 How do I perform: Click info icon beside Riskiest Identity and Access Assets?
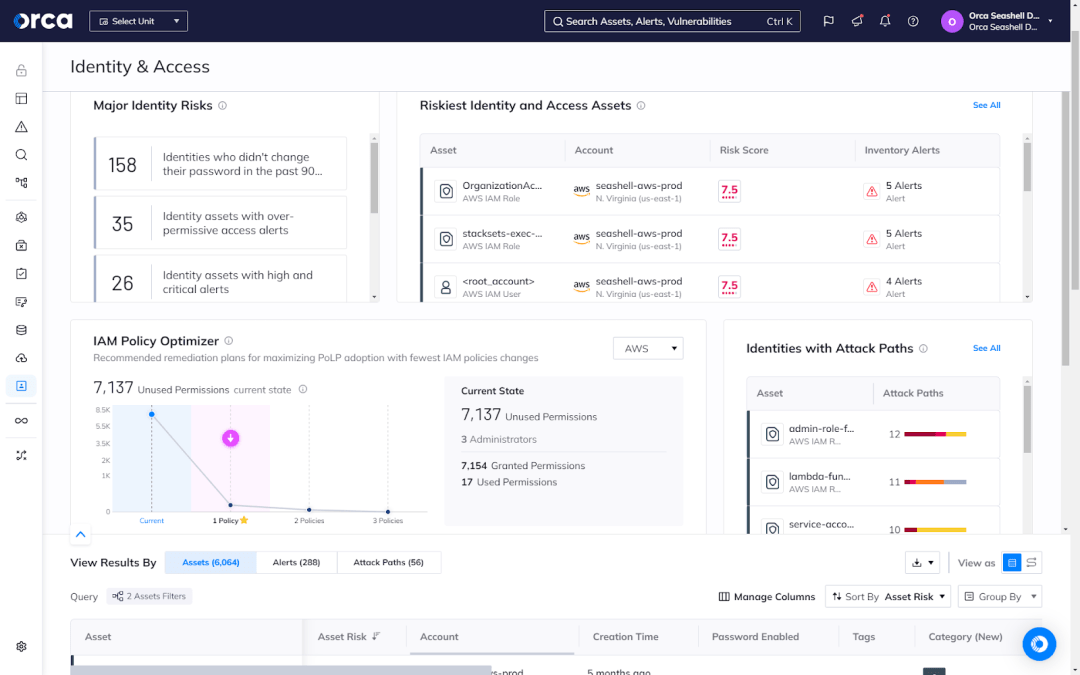pyautogui.click(x=641, y=105)
